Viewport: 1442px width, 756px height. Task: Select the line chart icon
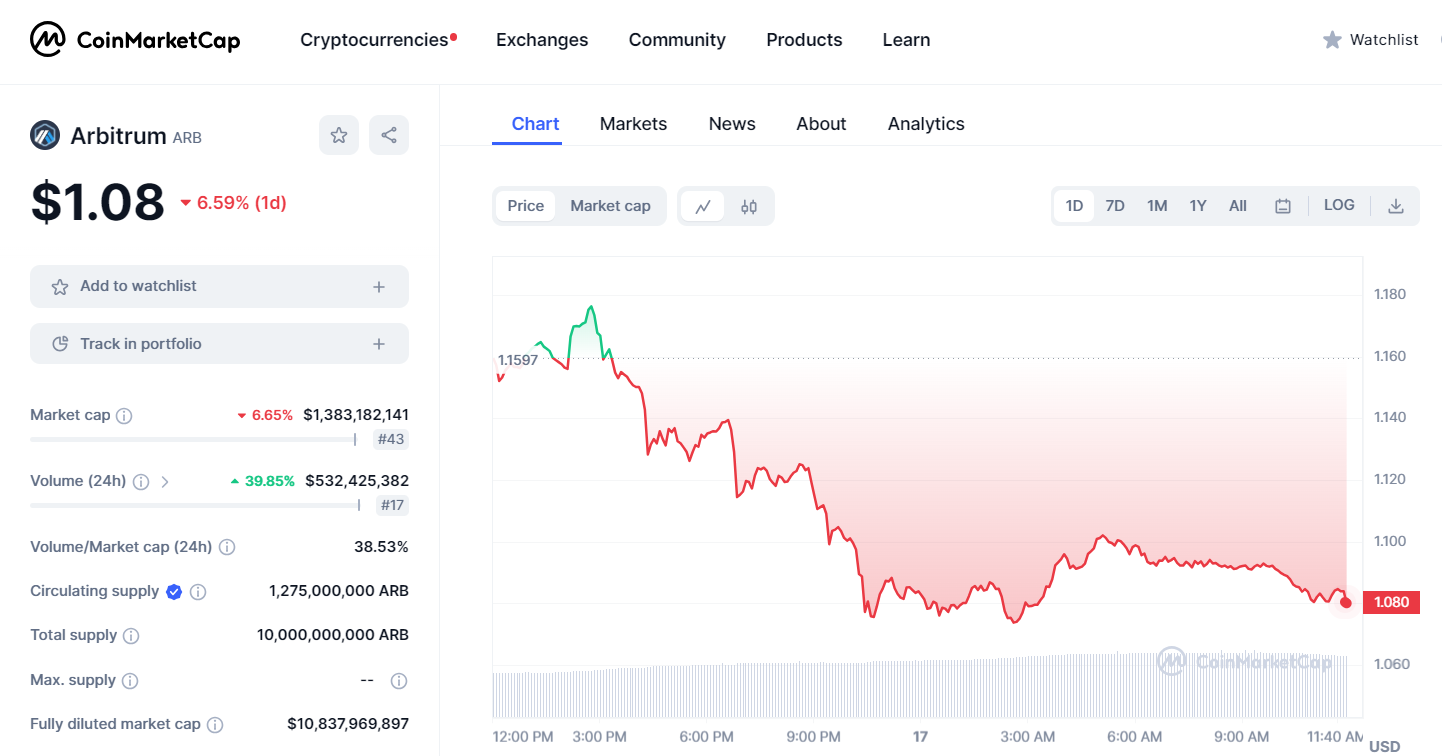[x=703, y=206]
